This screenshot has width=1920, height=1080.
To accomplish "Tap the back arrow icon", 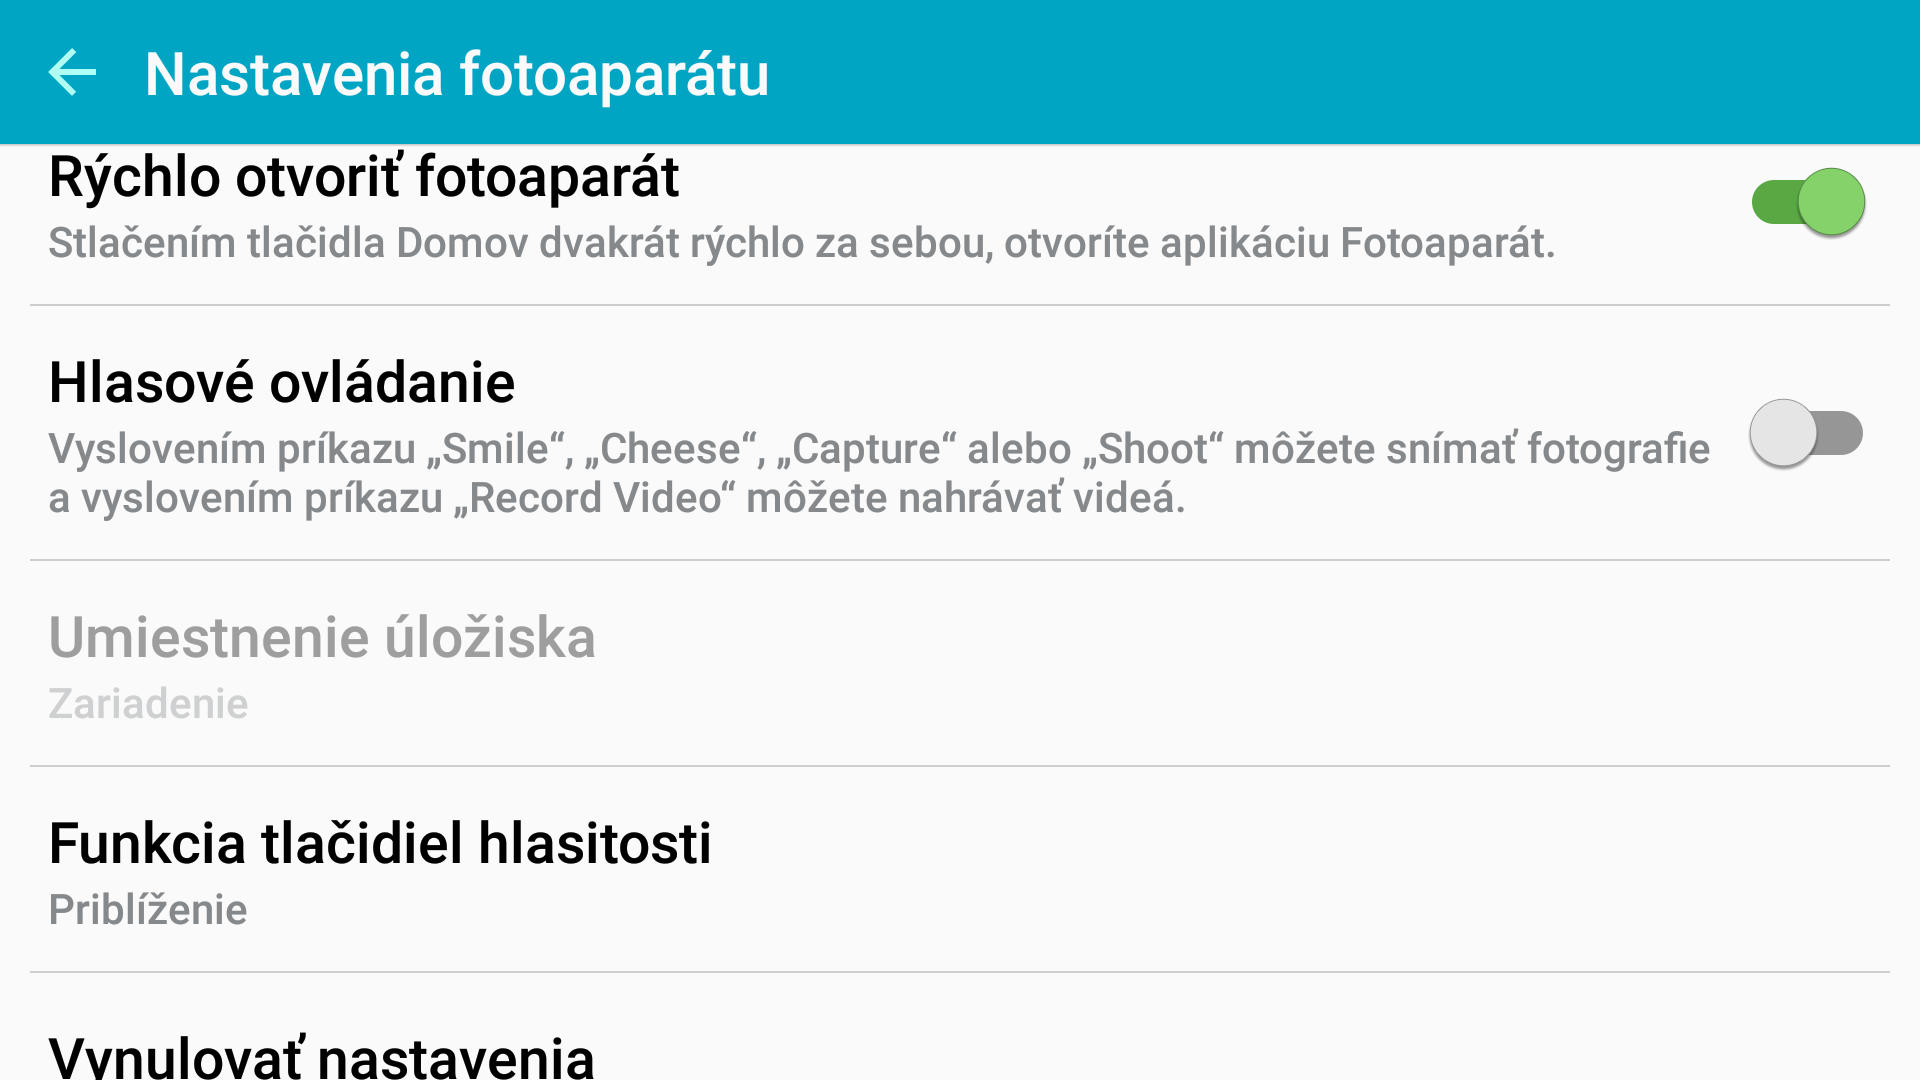I will 72,72.
